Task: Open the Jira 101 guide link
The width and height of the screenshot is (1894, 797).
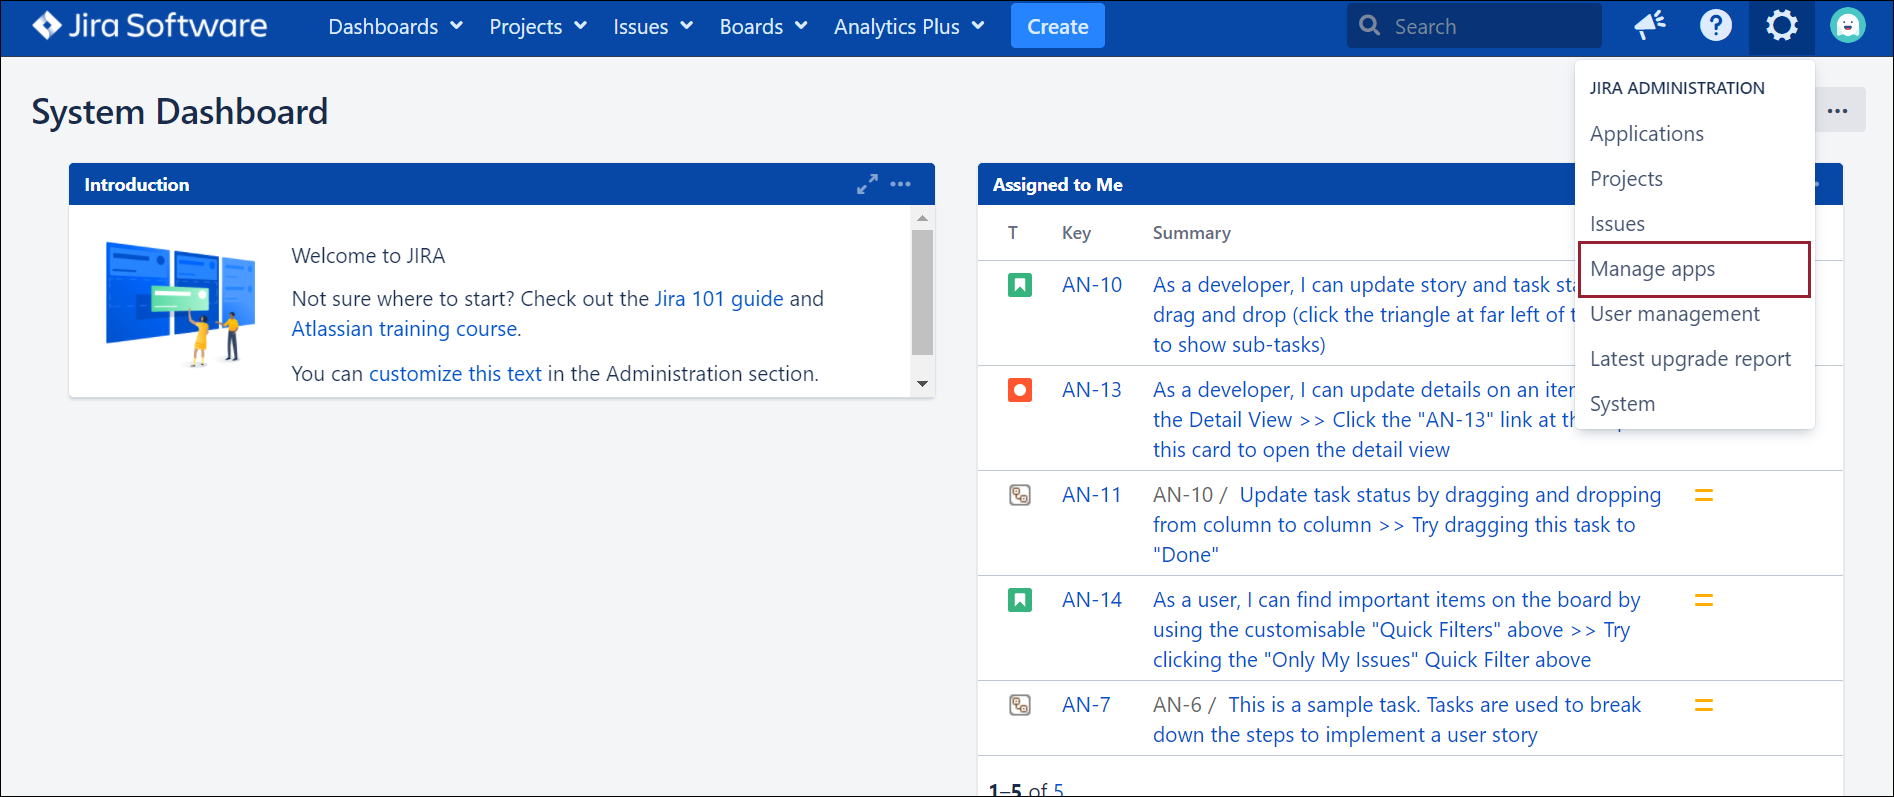Action: (x=719, y=299)
